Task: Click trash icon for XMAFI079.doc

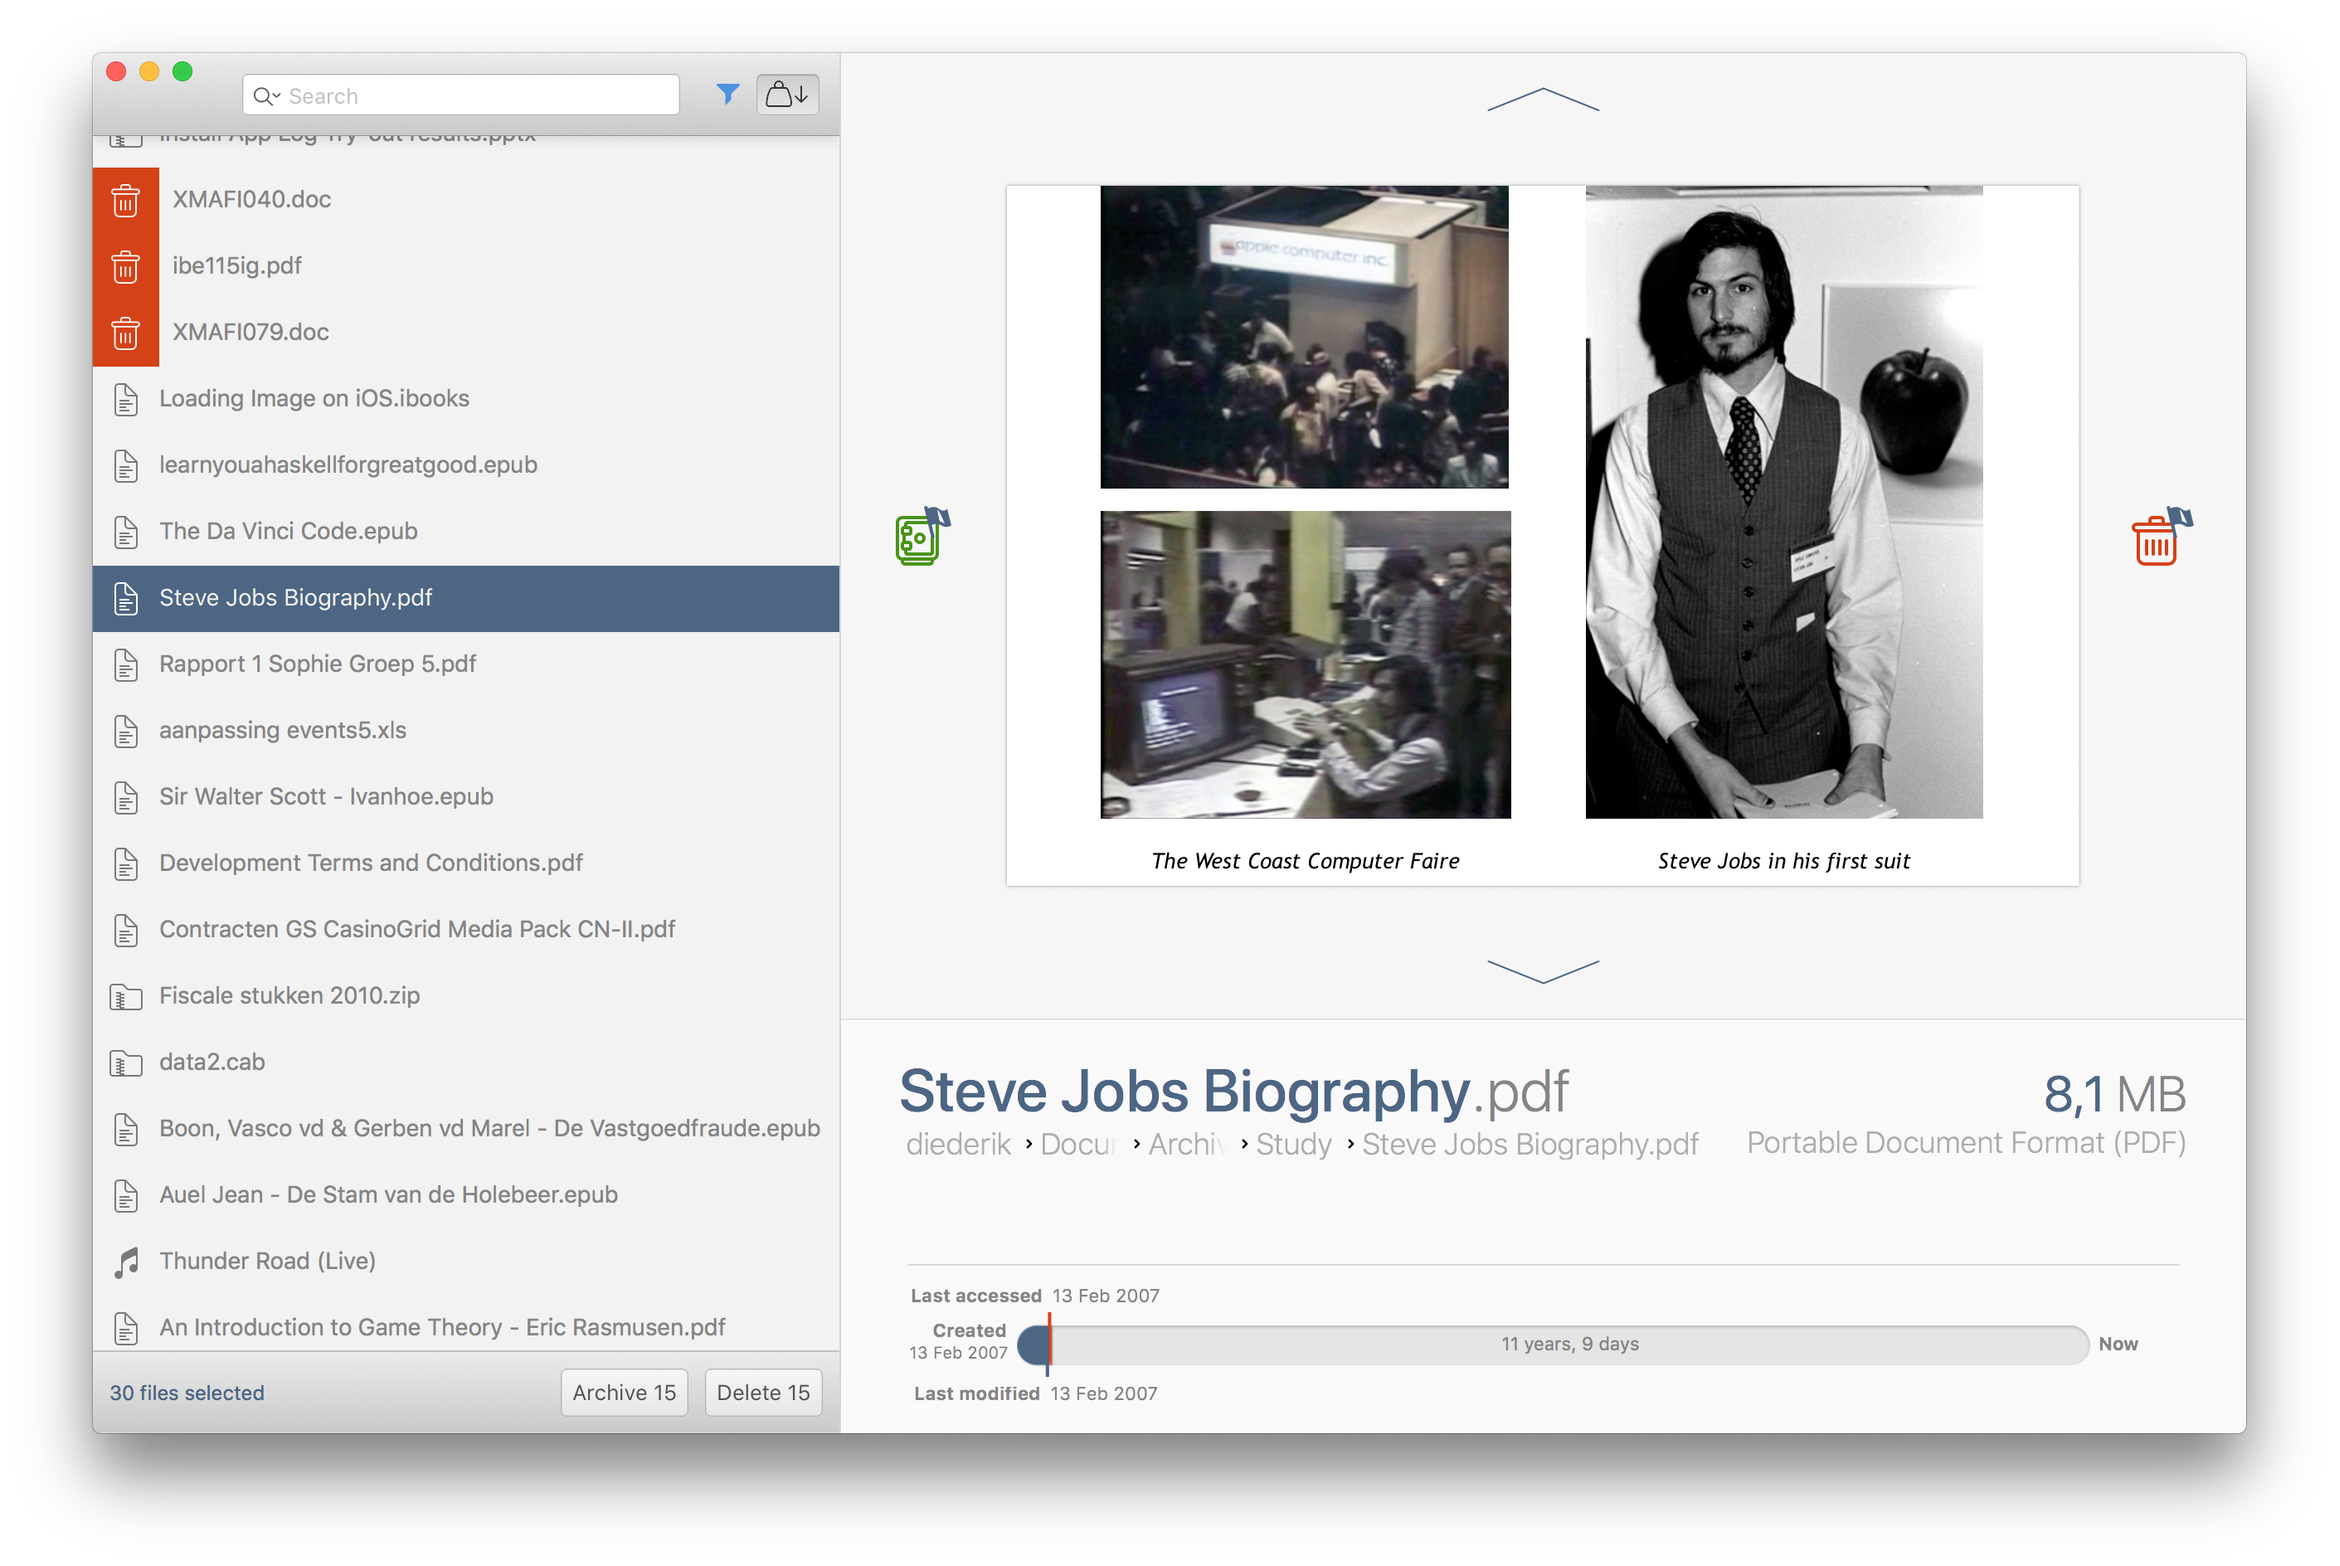Action: [x=125, y=332]
